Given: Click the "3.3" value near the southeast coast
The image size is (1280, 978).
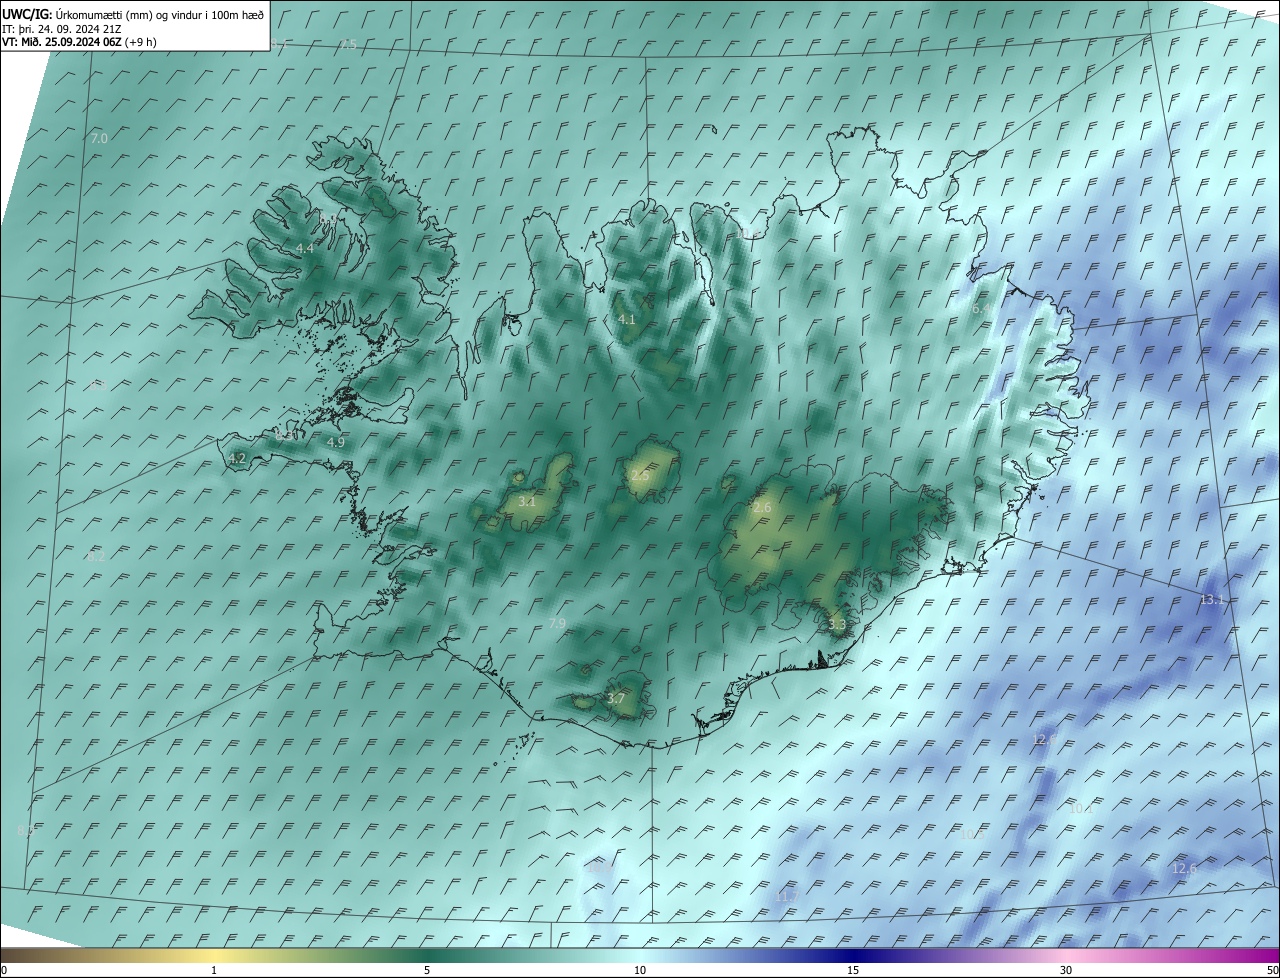Looking at the screenshot, I should click(837, 624).
